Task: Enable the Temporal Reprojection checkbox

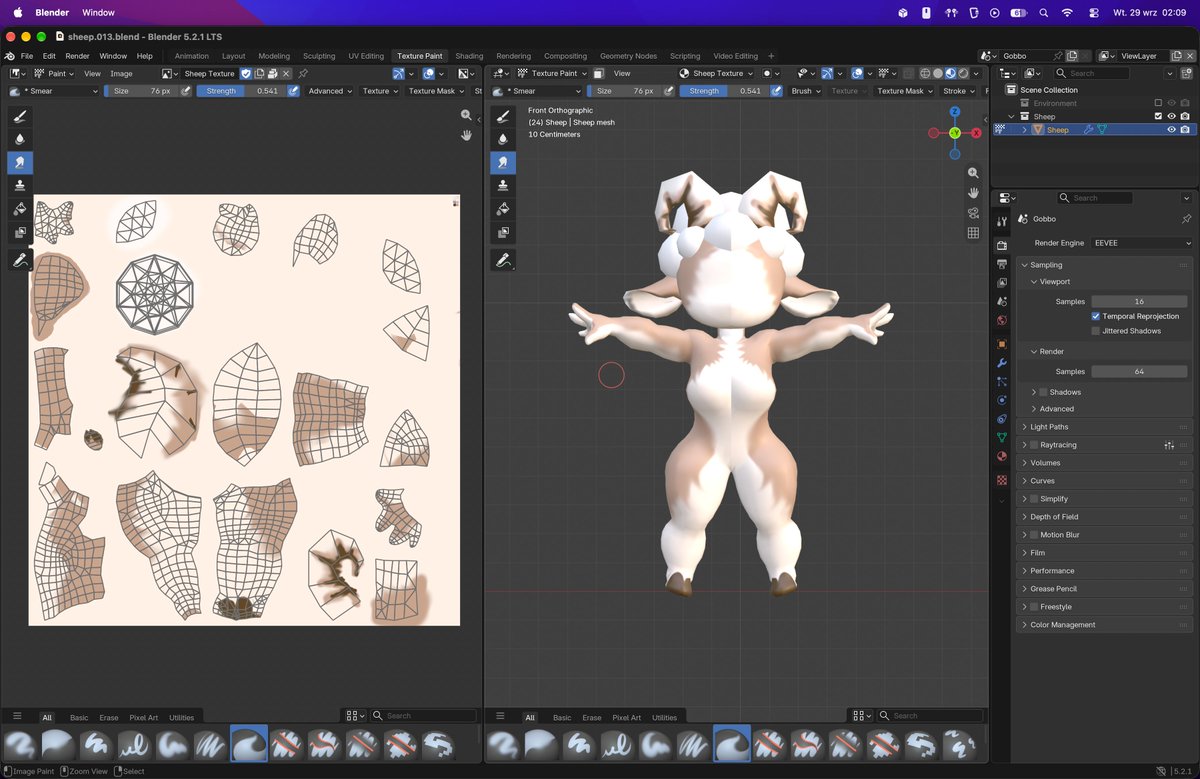Action: [x=1096, y=316]
